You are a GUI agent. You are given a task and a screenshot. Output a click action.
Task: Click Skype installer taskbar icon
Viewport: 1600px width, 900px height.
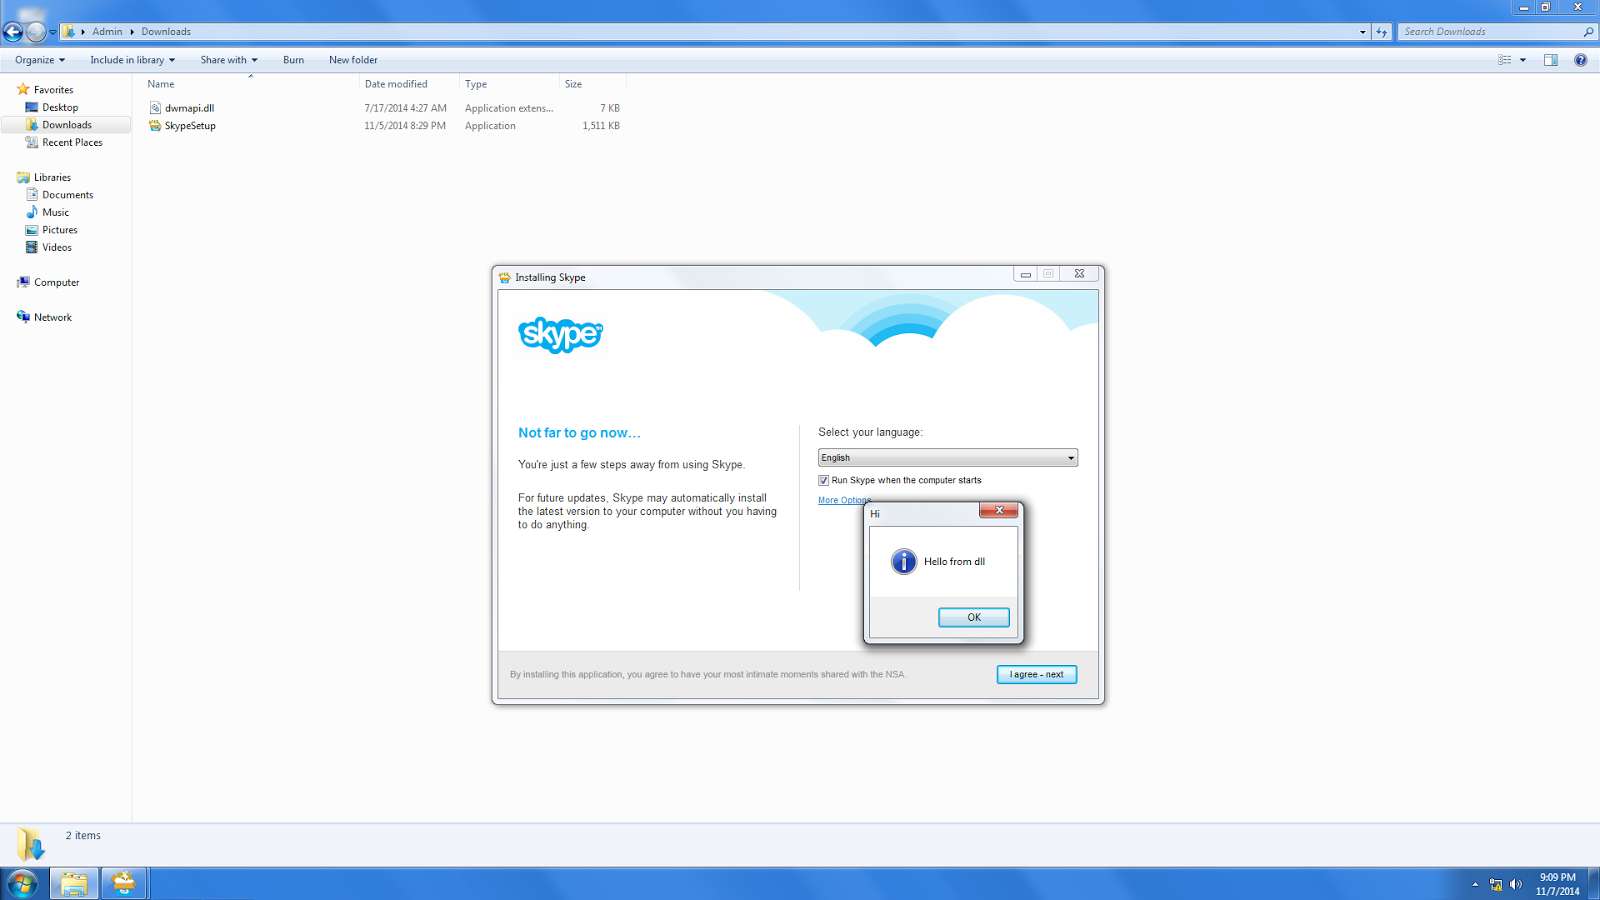point(124,883)
